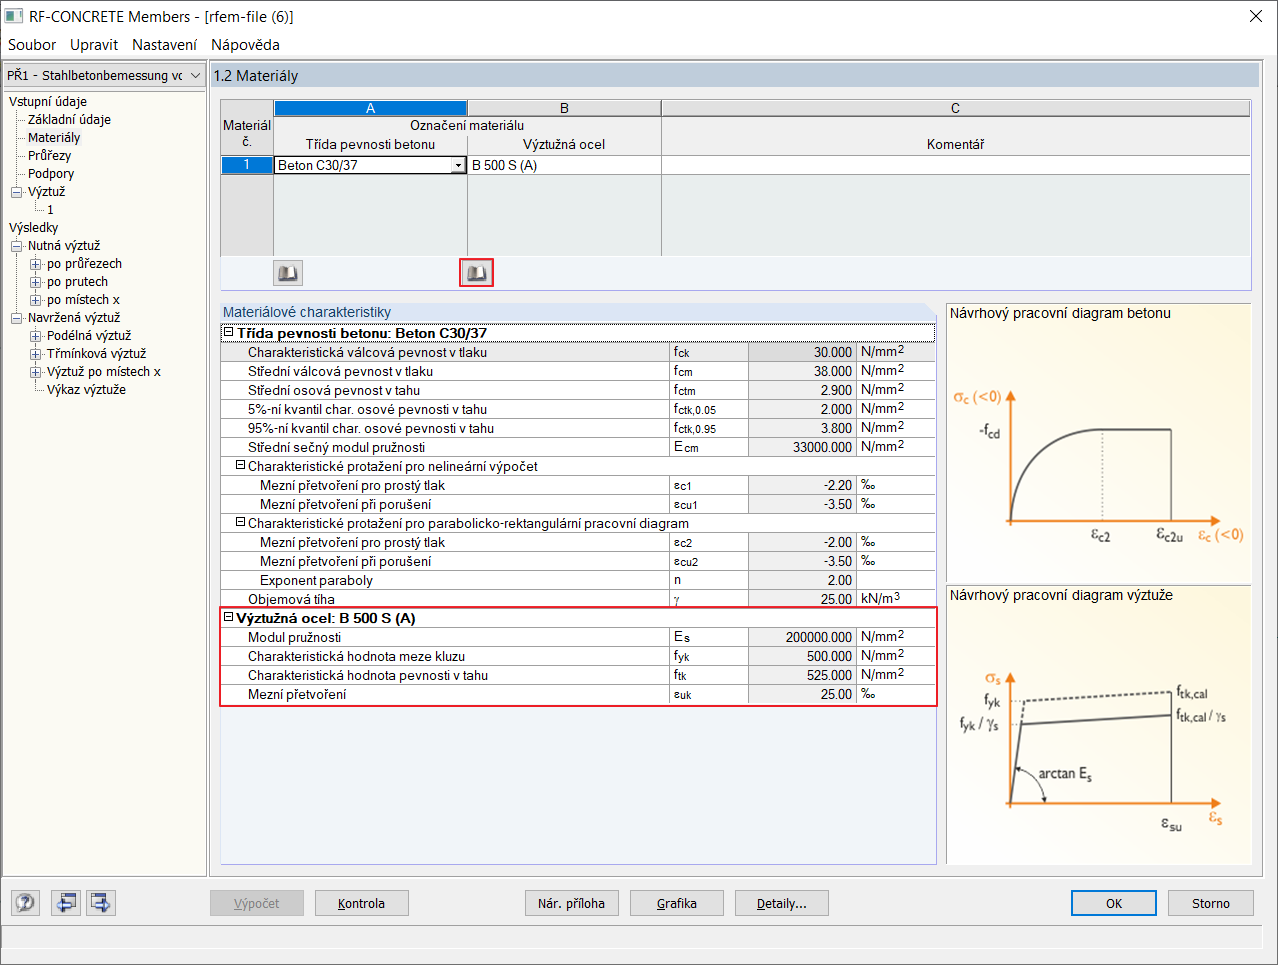Viewport: 1278px width, 965px height.
Task: Select Výkaz výztuže tree item
Action: 86,390
